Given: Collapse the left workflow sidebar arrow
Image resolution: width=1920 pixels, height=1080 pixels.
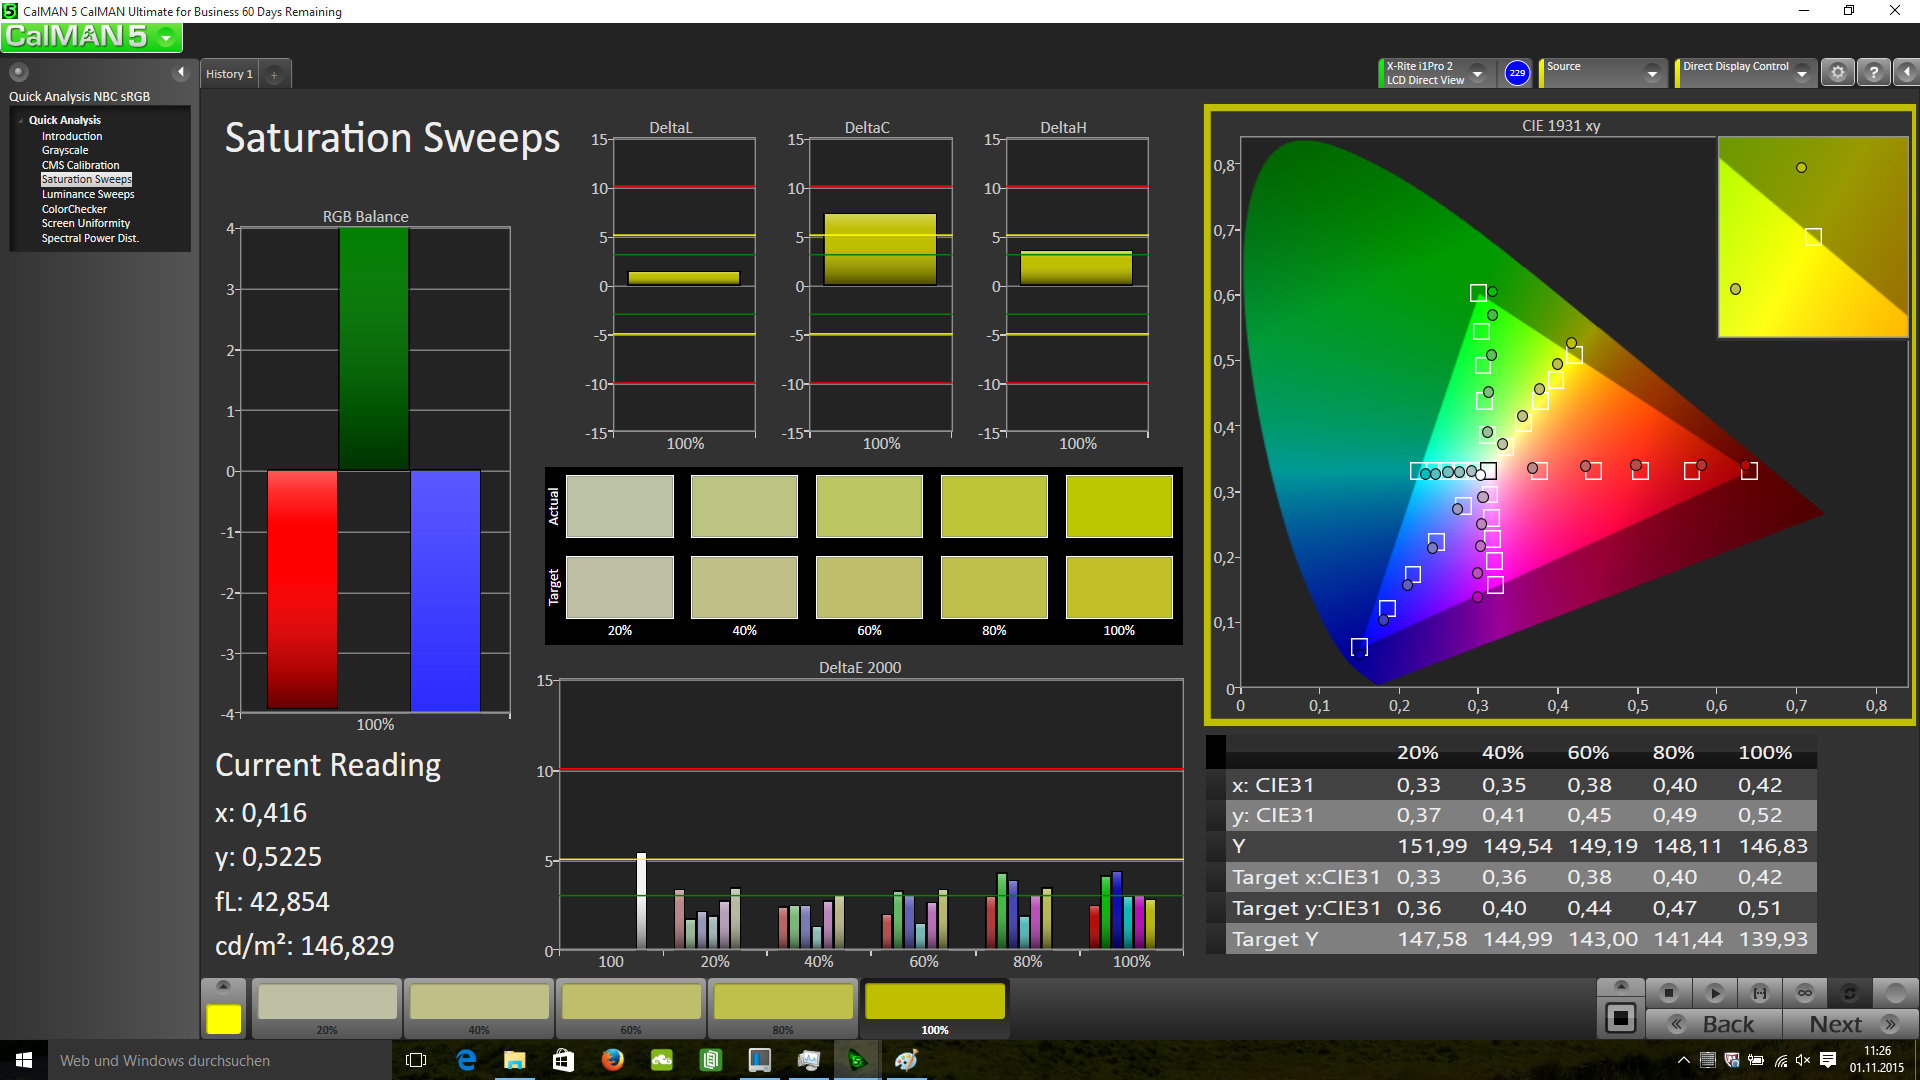Looking at the screenshot, I should pos(181,72).
